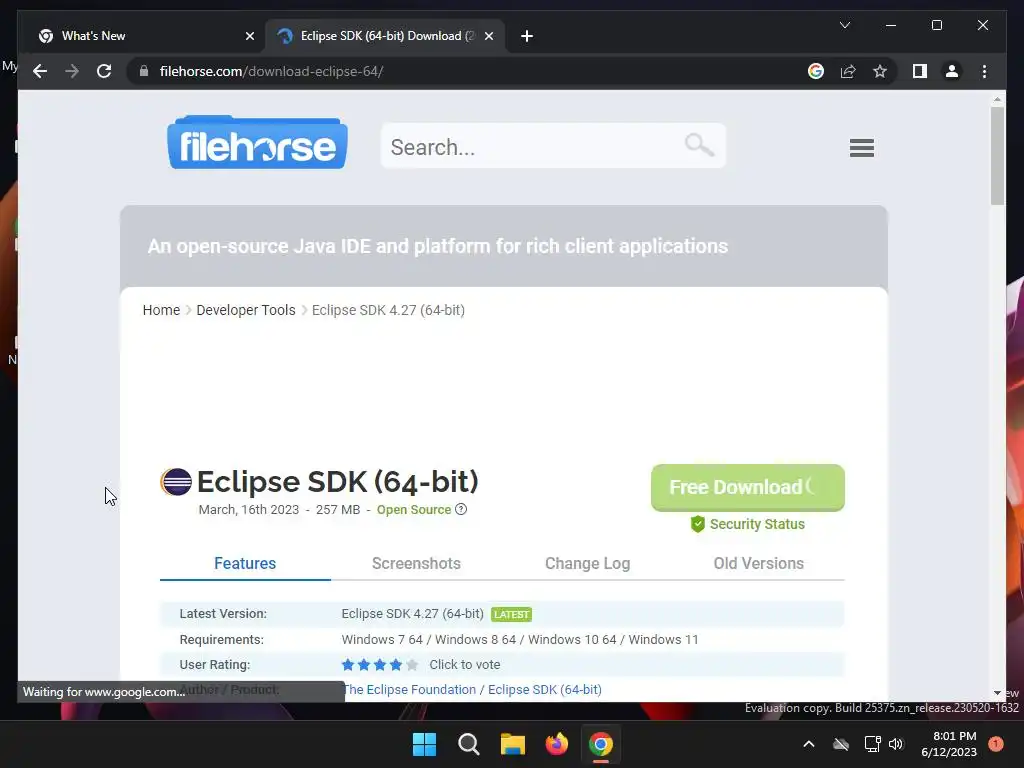Open the notification bell badge
The image size is (1024, 768).
[996, 744]
